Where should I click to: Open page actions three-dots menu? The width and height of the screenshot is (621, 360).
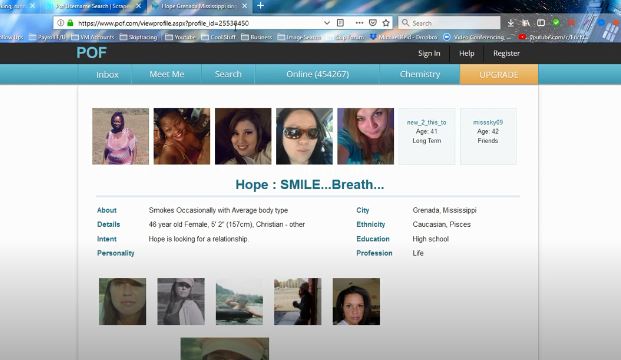(359, 23)
